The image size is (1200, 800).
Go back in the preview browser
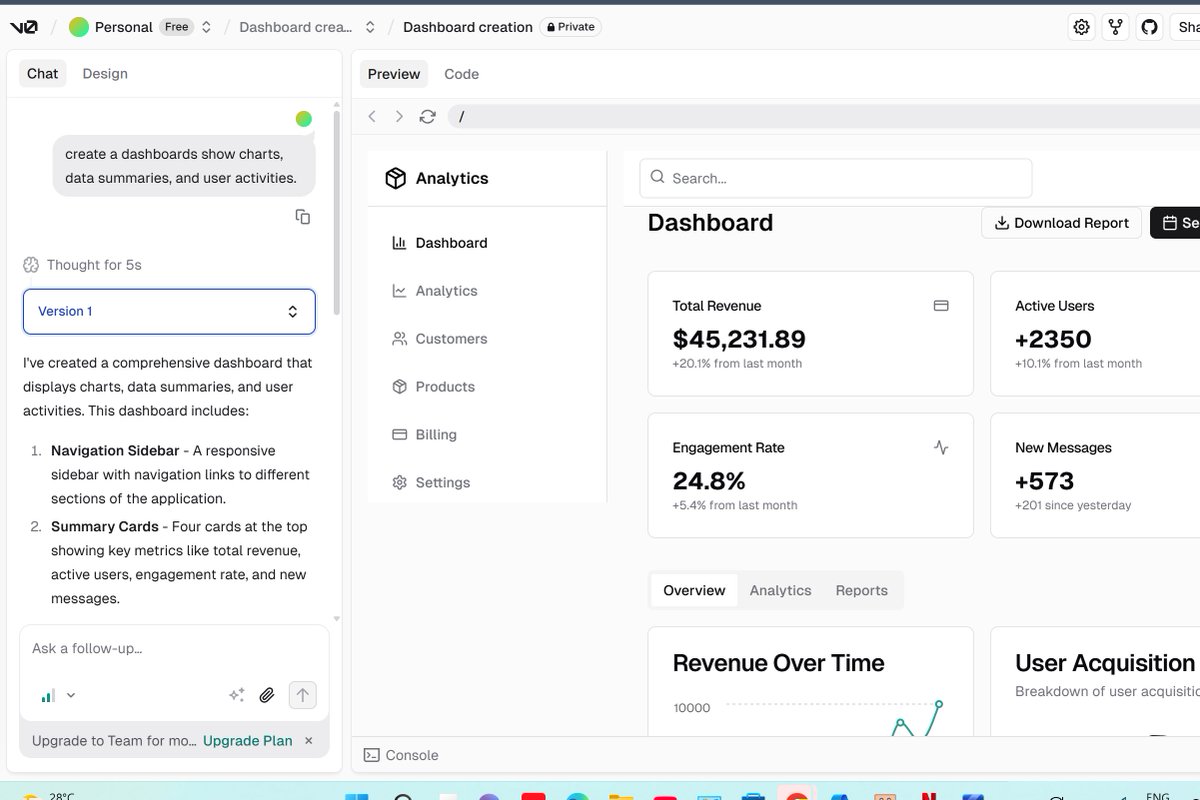(x=372, y=117)
